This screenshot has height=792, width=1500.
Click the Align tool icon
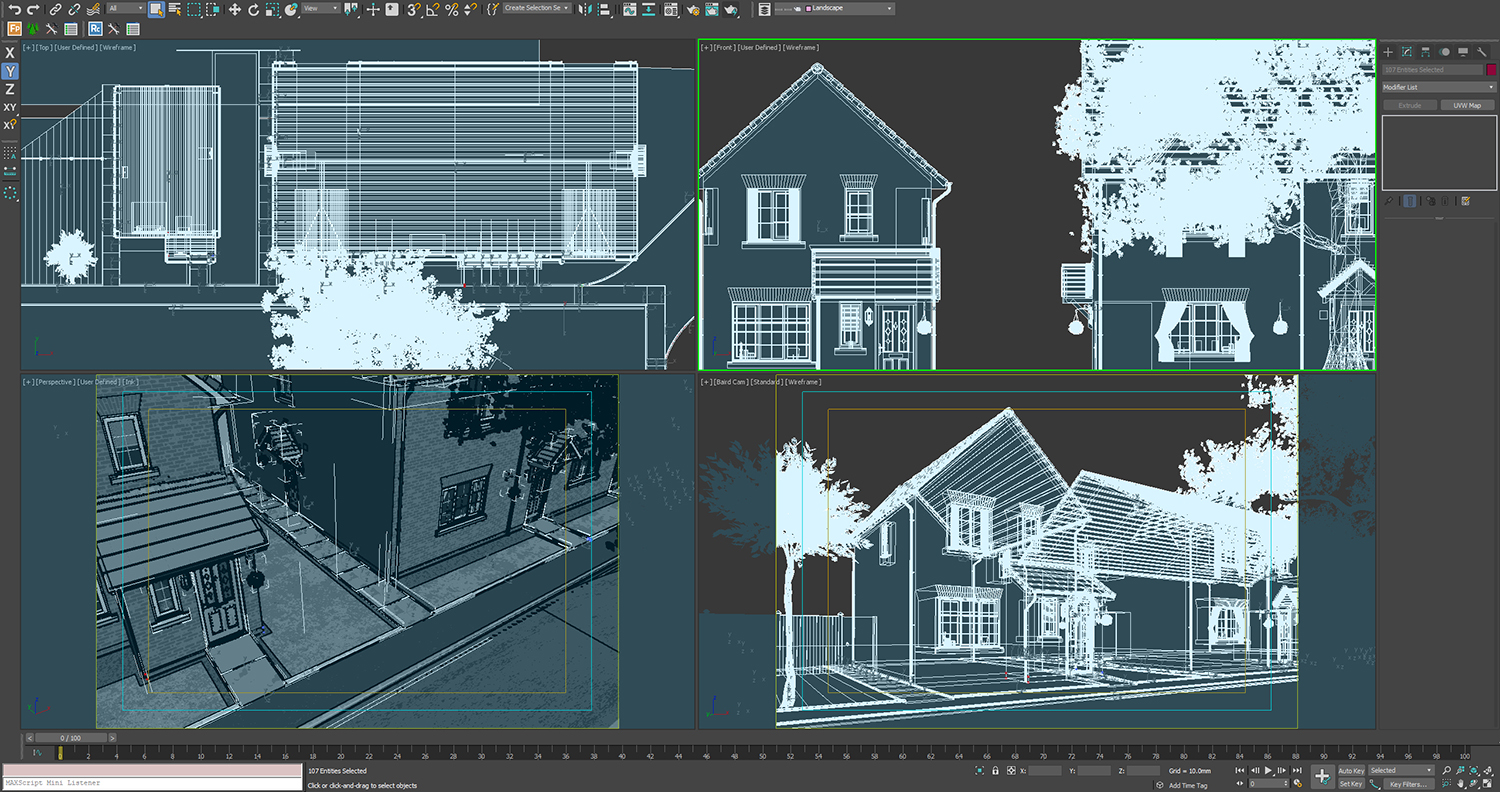tap(604, 9)
